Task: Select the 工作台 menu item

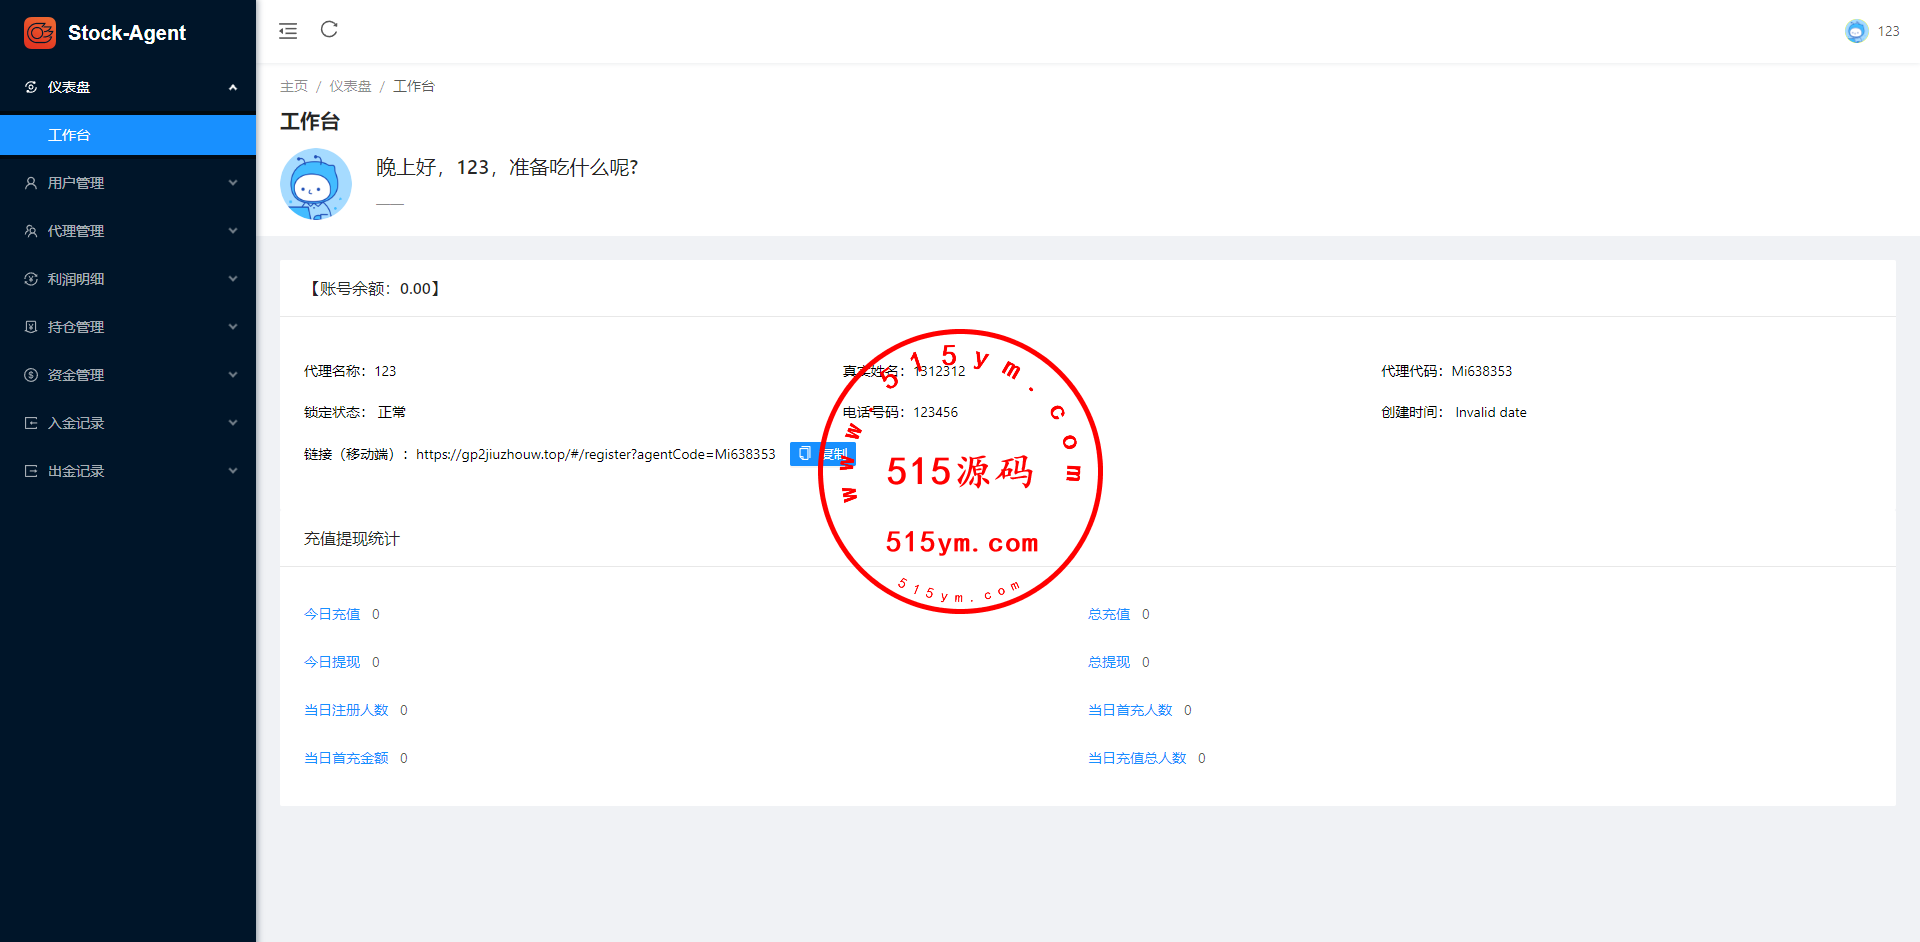Action: pyautogui.click(x=69, y=135)
